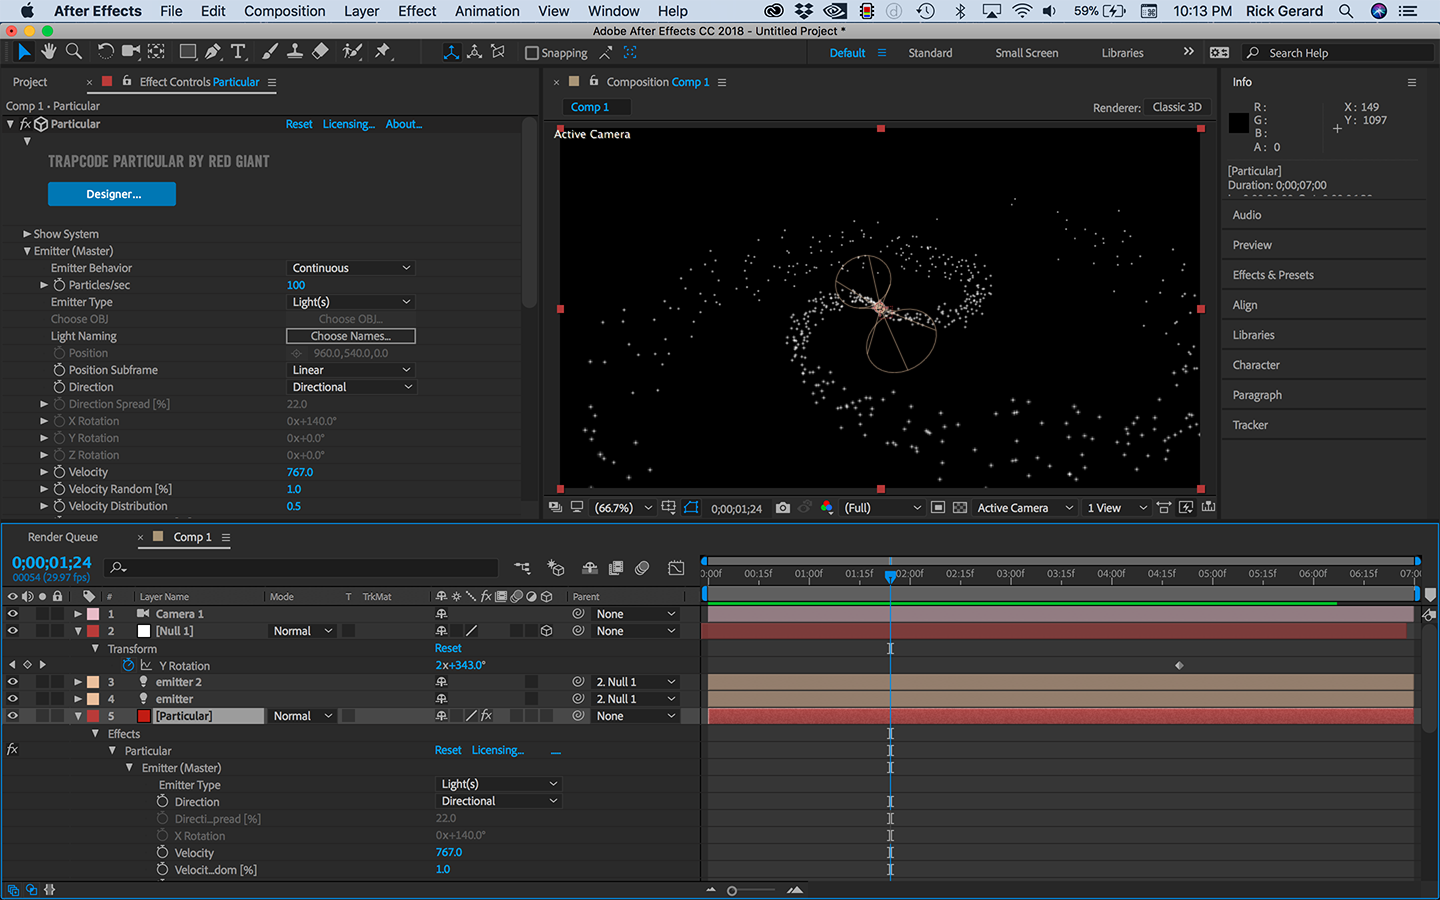1440x900 pixels.
Task: Open the Composition Mini-Flowchart icon
Action: pyautogui.click(x=523, y=568)
